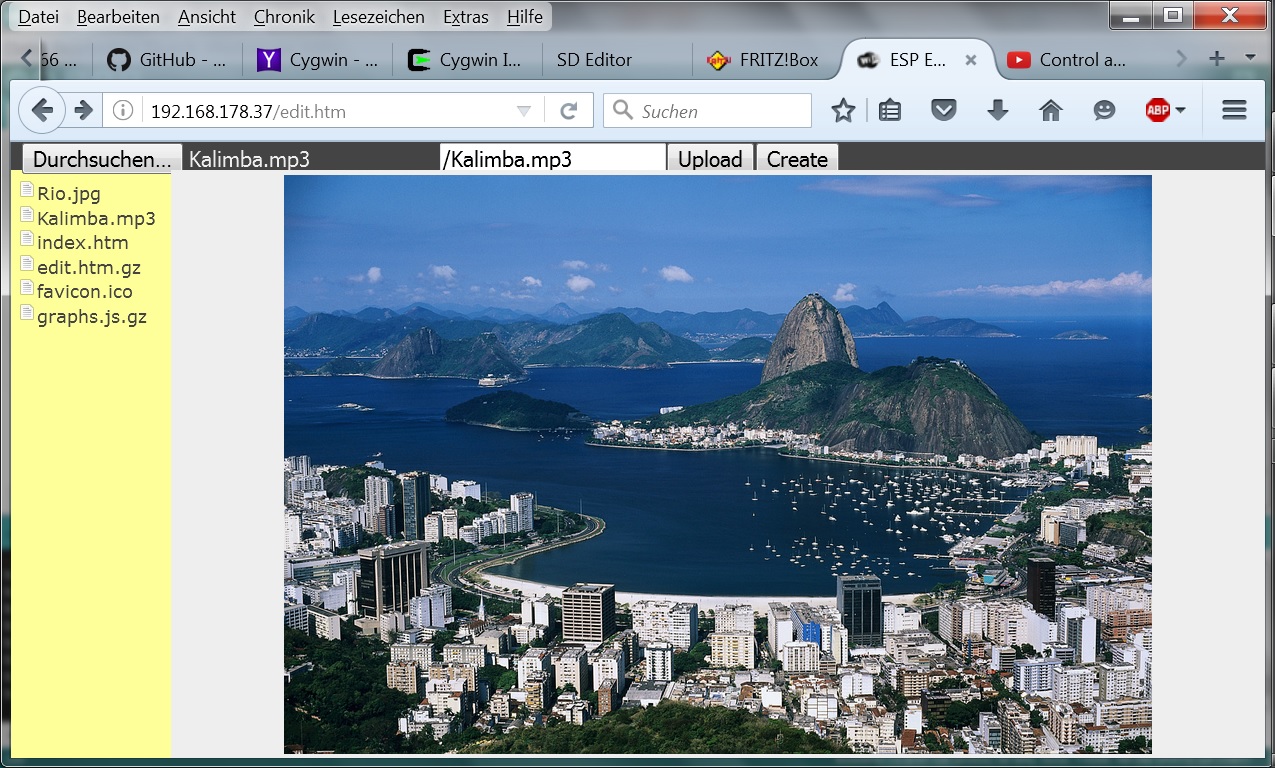Click the Create button
Viewport: 1275px width, 768px height.
coord(797,159)
